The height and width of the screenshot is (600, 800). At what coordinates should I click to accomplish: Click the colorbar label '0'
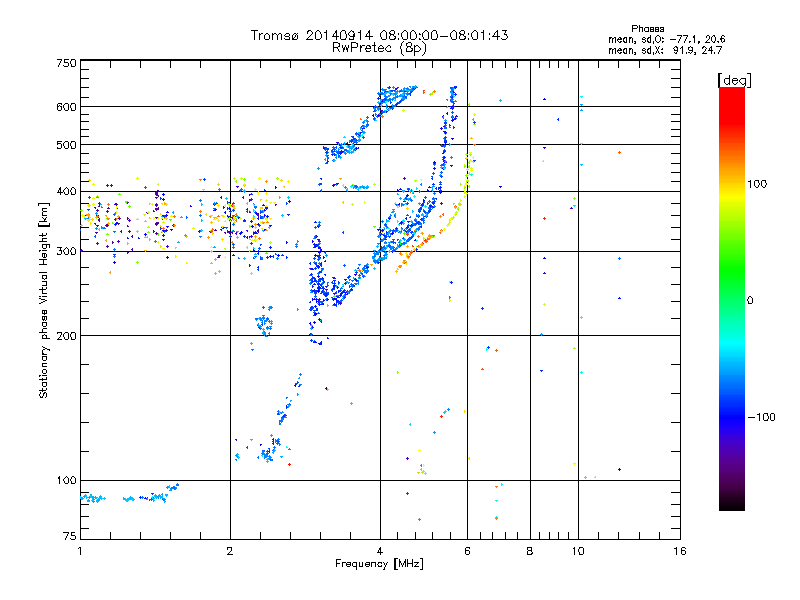(750, 301)
